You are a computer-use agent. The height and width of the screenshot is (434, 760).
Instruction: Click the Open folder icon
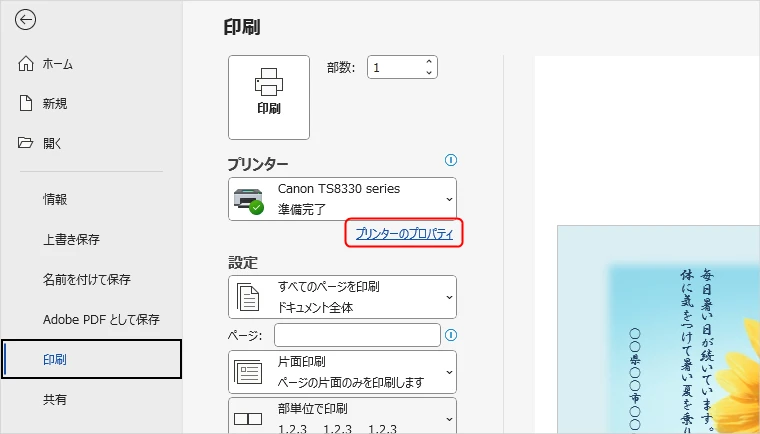tap(25, 143)
